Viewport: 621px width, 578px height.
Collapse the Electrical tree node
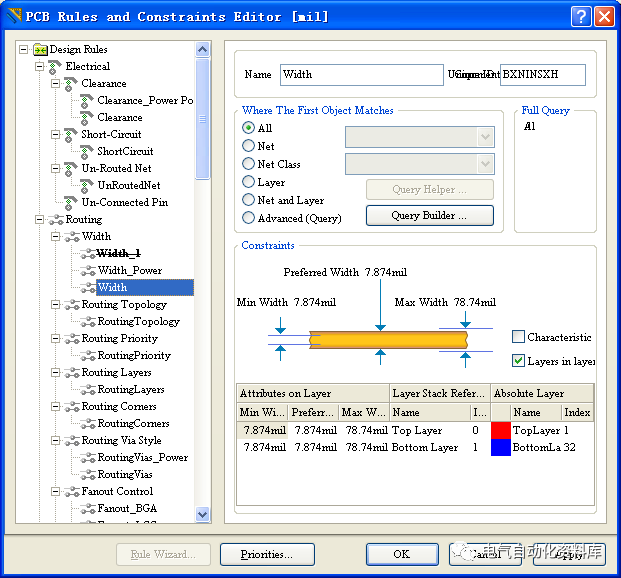coord(40,67)
